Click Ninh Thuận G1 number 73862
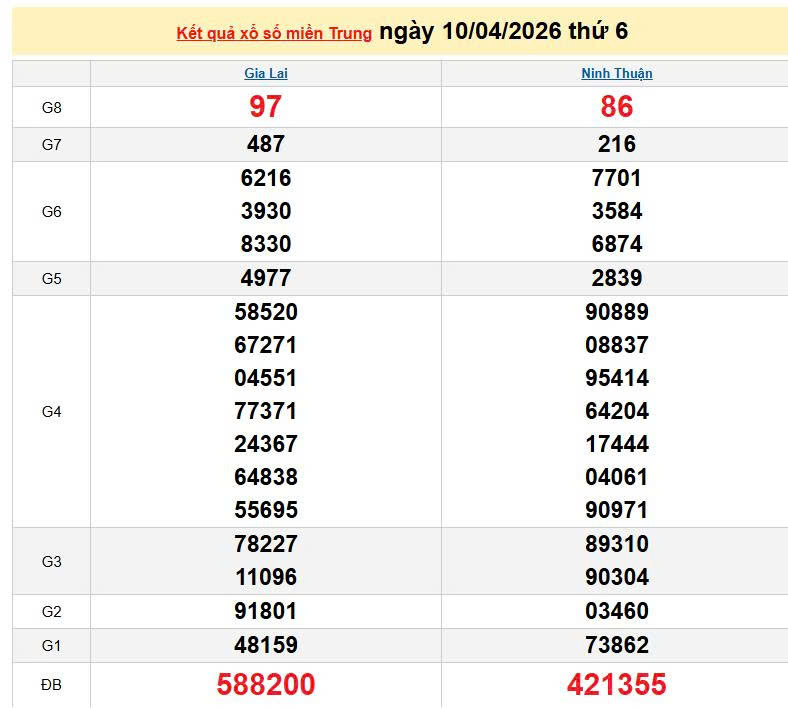This screenshot has height=708, width=788. pyautogui.click(x=617, y=645)
